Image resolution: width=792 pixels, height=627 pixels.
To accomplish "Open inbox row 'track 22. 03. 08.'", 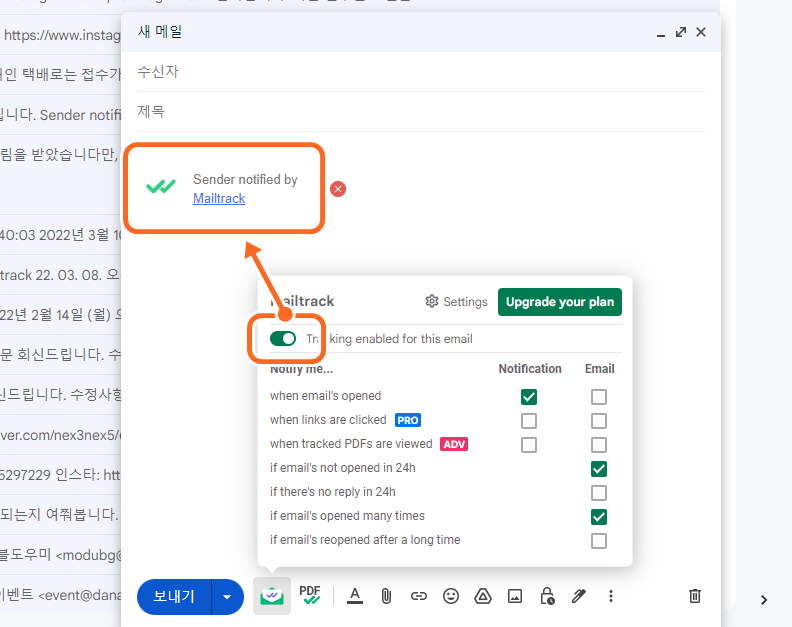I will click(61, 275).
